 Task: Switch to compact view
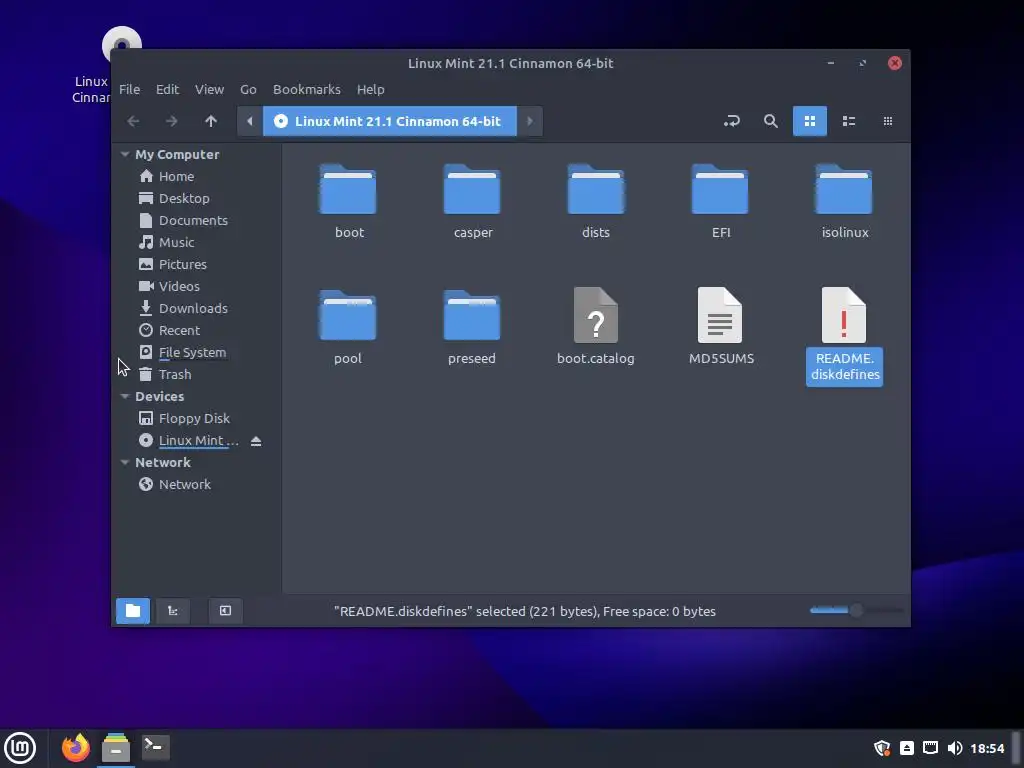tap(888, 121)
